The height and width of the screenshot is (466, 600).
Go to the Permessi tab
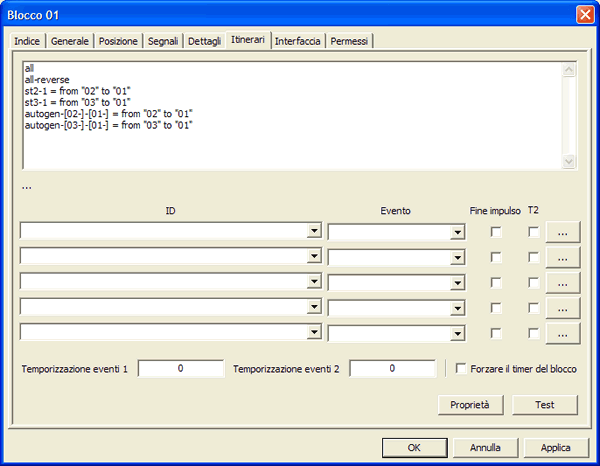coord(349,41)
